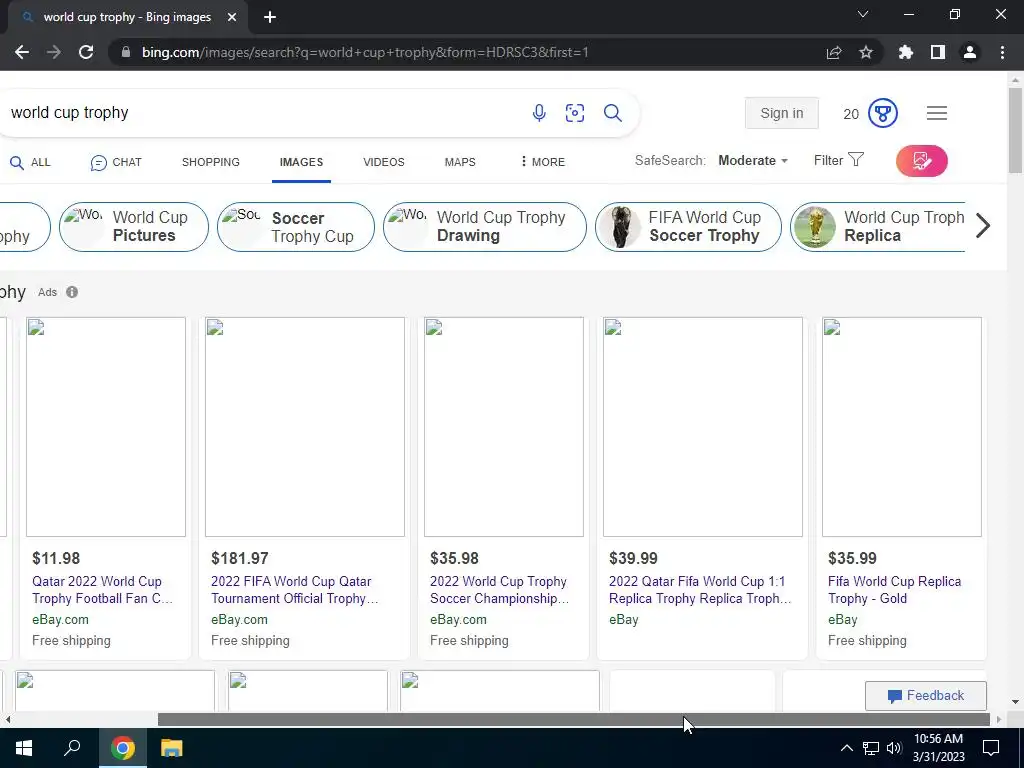Open the Chrome profile avatar
The width and height of the screenshot is (1024, 768).
point(970,52)
